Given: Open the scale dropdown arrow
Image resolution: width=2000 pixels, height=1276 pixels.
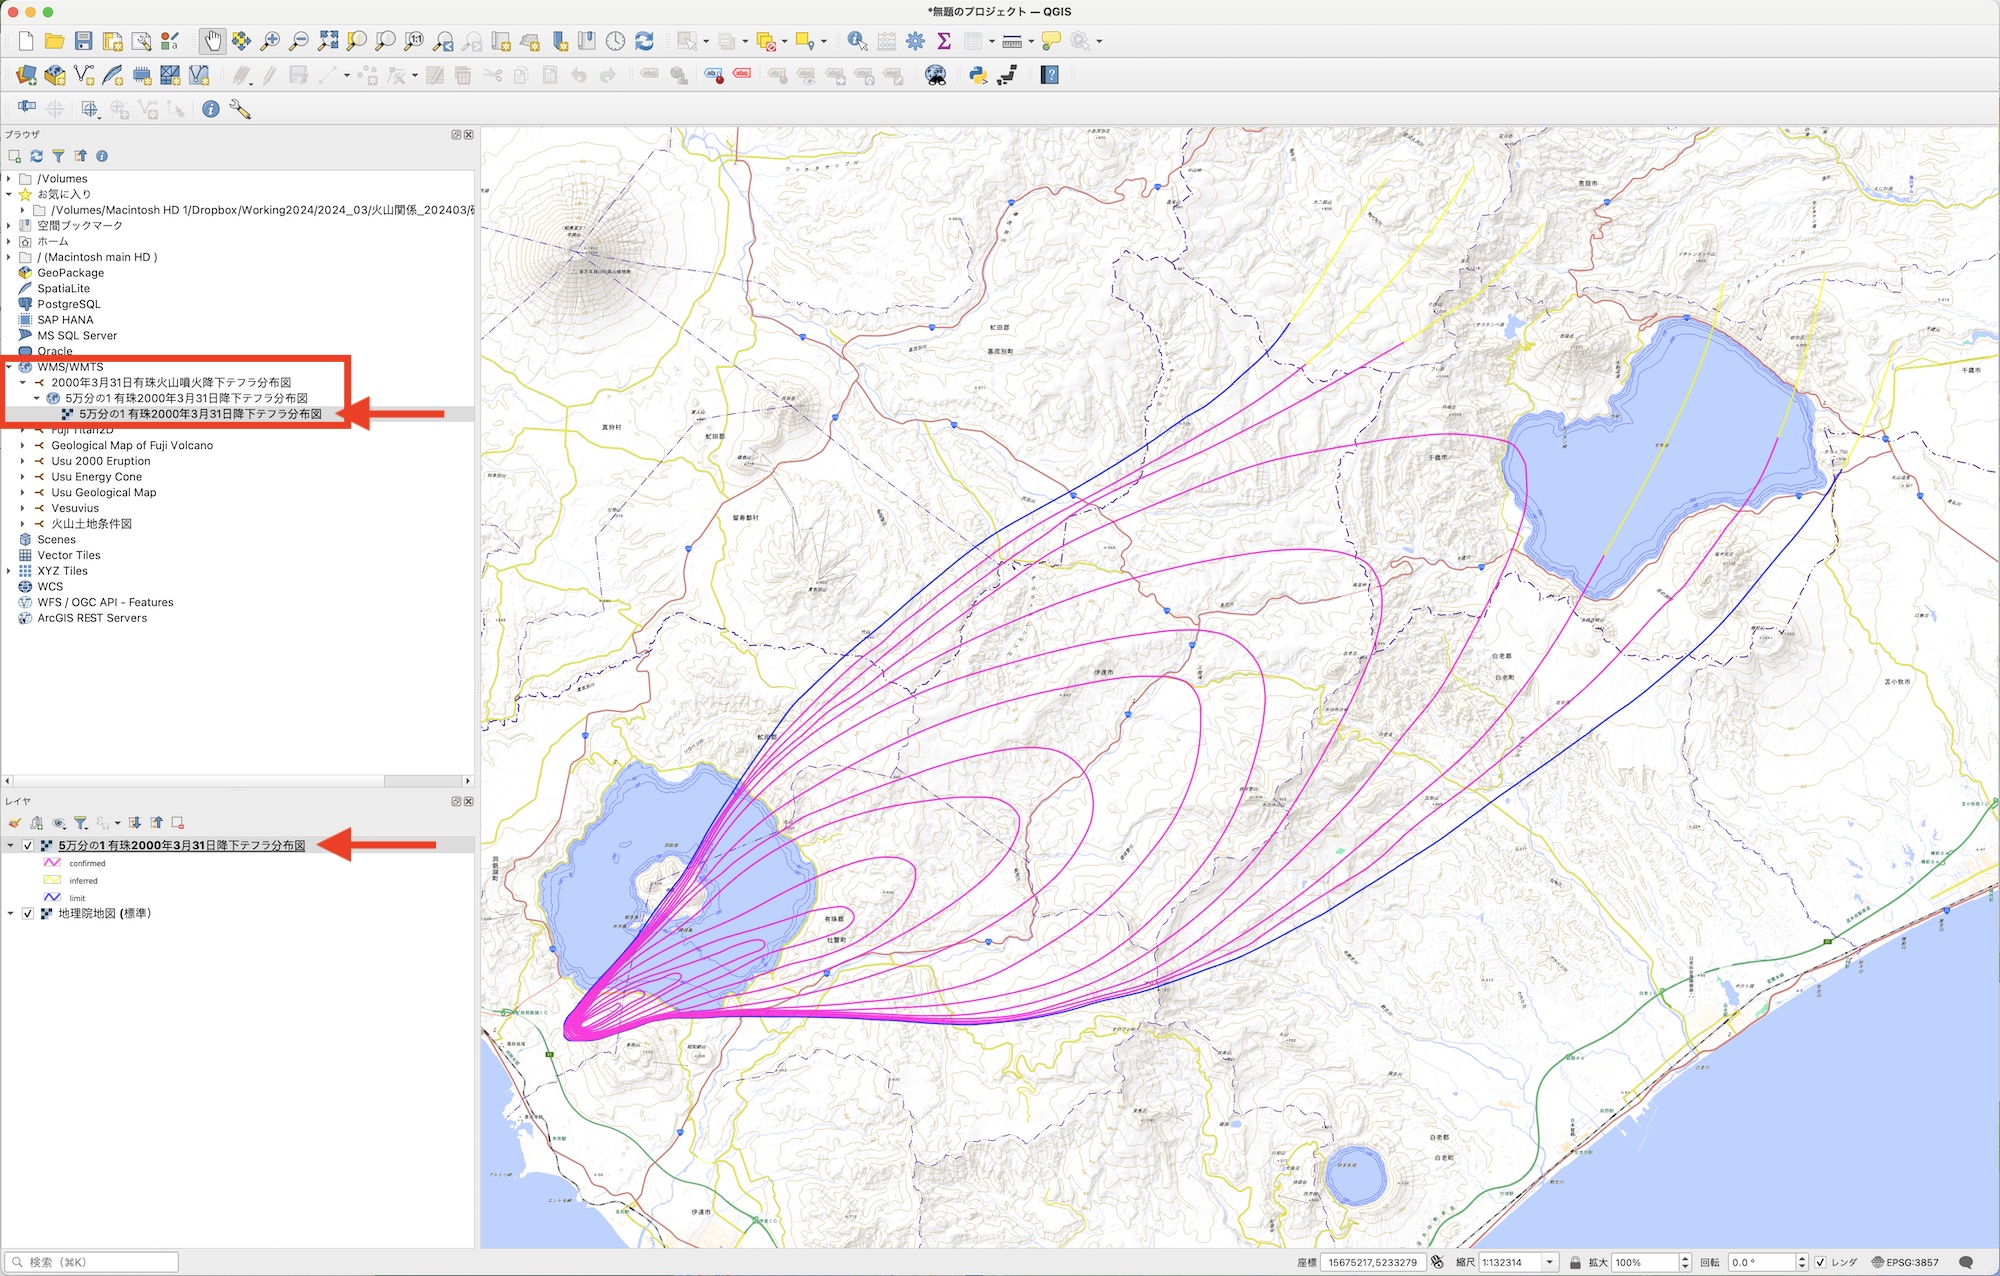Looking at the screenshot, I should pos(1550,1262).
